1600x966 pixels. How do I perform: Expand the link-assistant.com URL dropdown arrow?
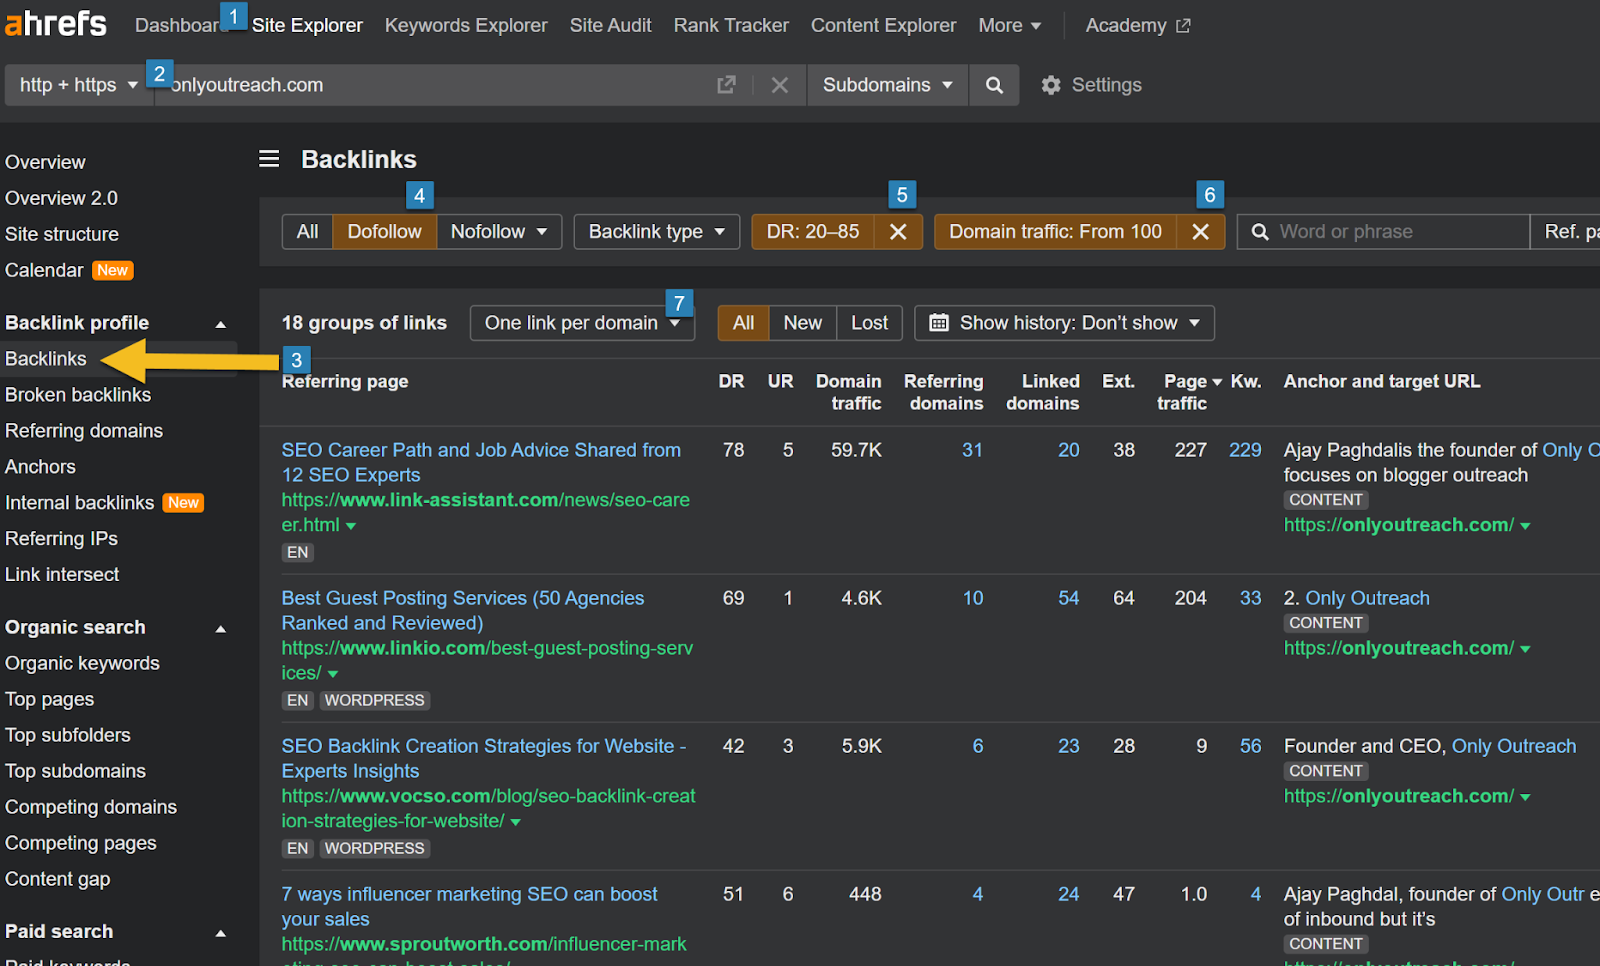[351, 526]
